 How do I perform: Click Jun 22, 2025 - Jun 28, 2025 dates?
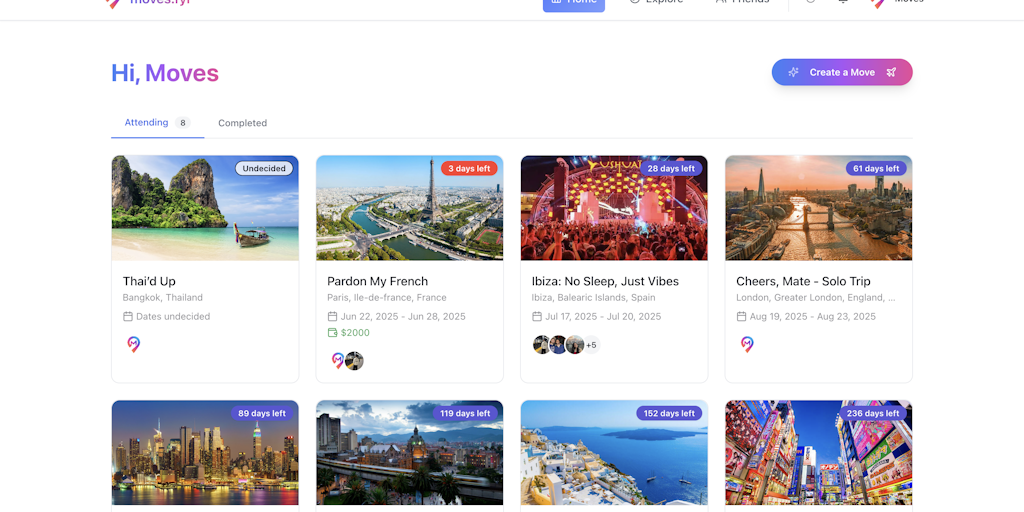tap(403, 317)
